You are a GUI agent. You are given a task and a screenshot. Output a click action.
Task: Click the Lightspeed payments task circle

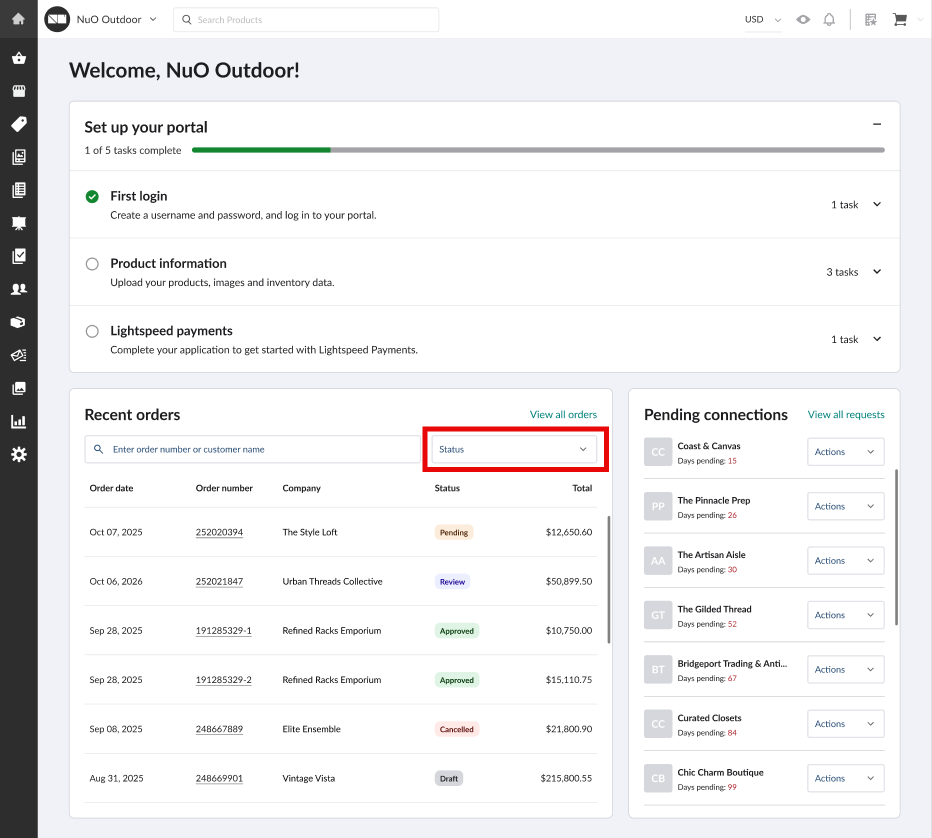tap(92, 331)
